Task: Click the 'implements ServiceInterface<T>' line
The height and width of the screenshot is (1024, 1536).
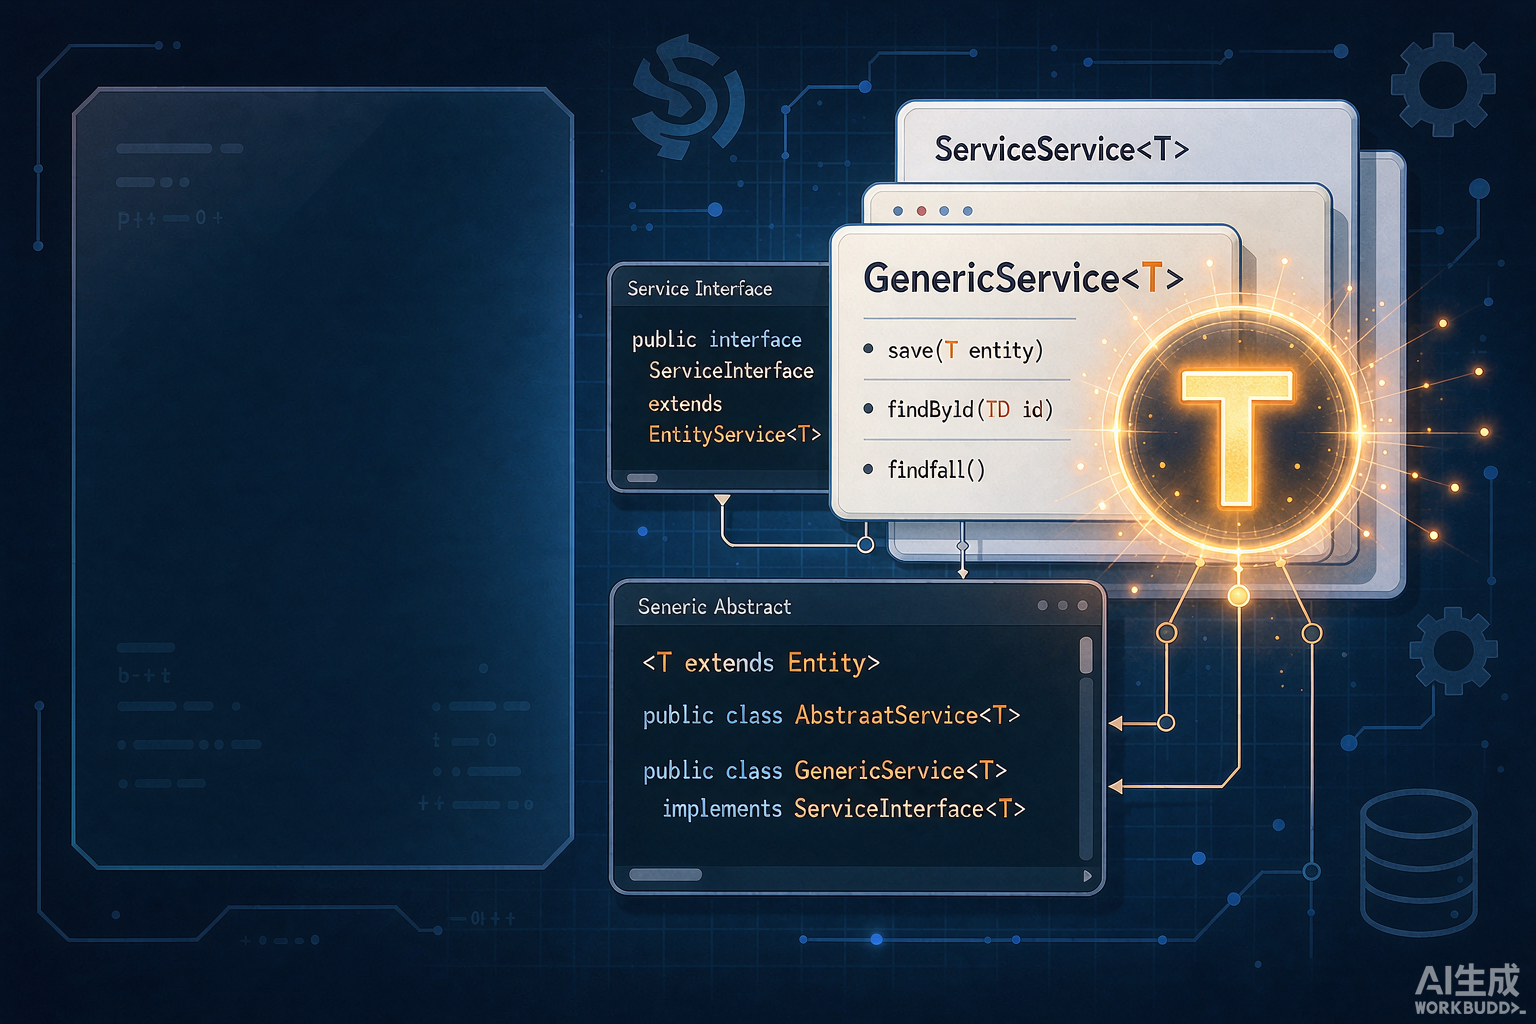Action: point(844,808)
